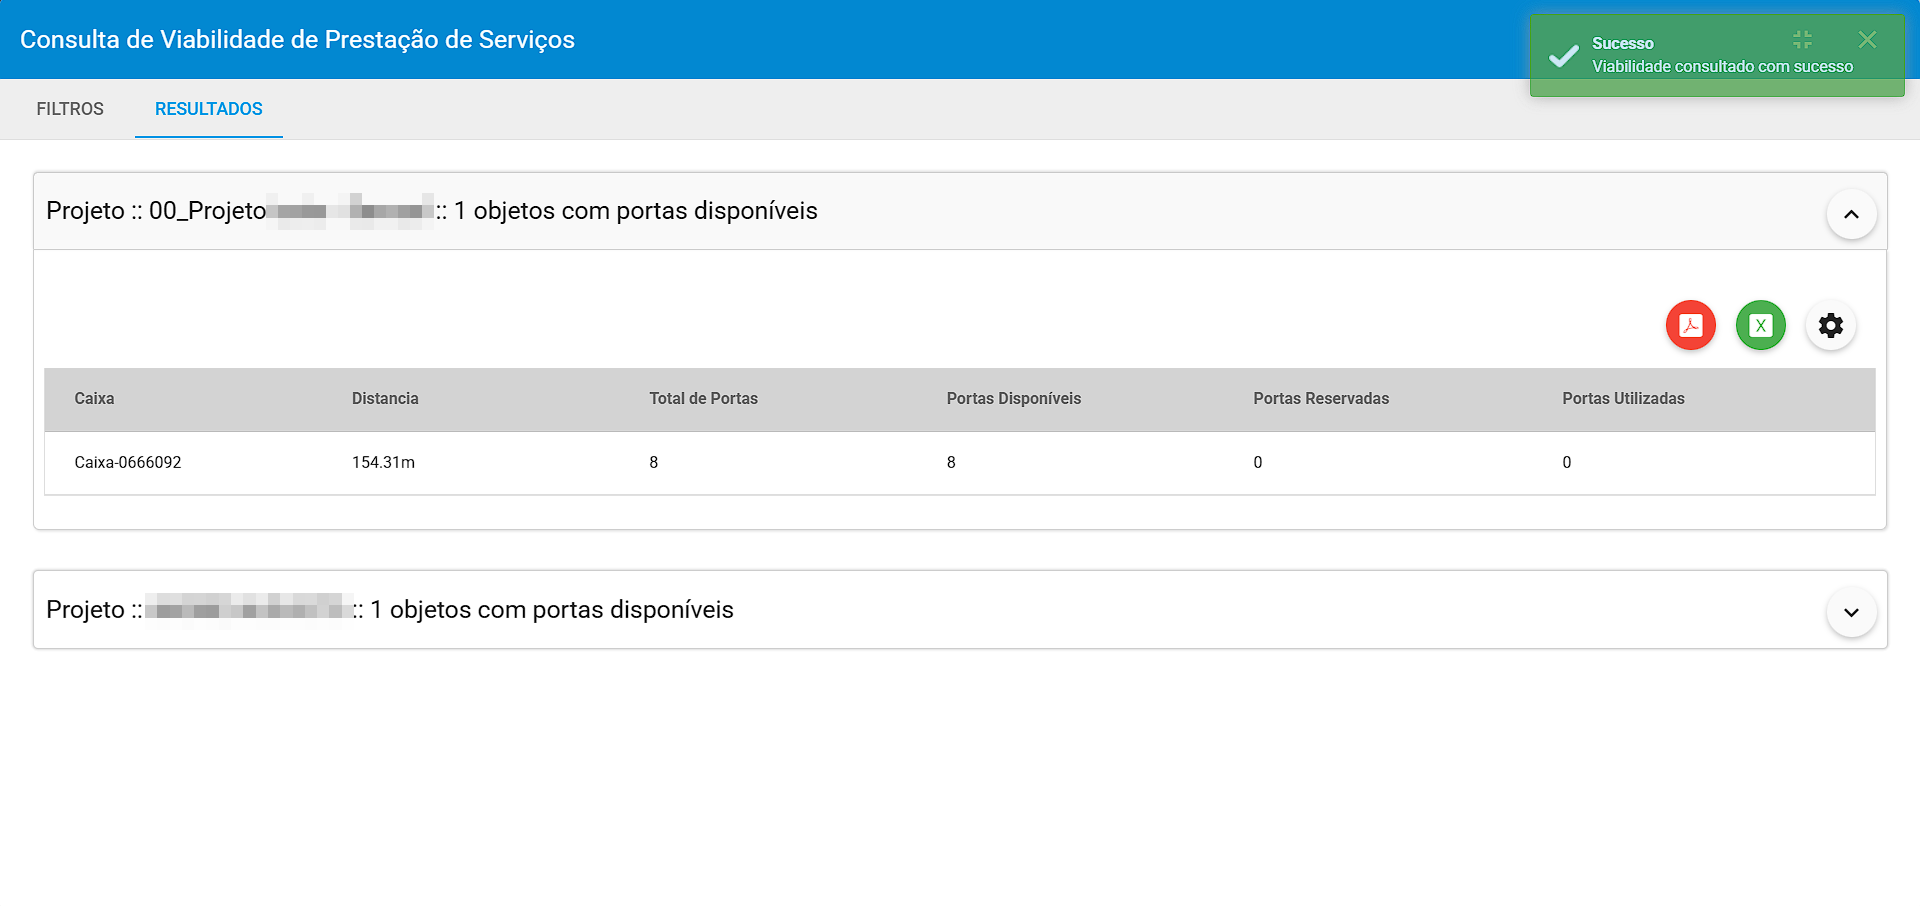Click the Portas Disponíveis column header
The width and height of the screenshot is (1920, 906).
(x=1014, y=398)
